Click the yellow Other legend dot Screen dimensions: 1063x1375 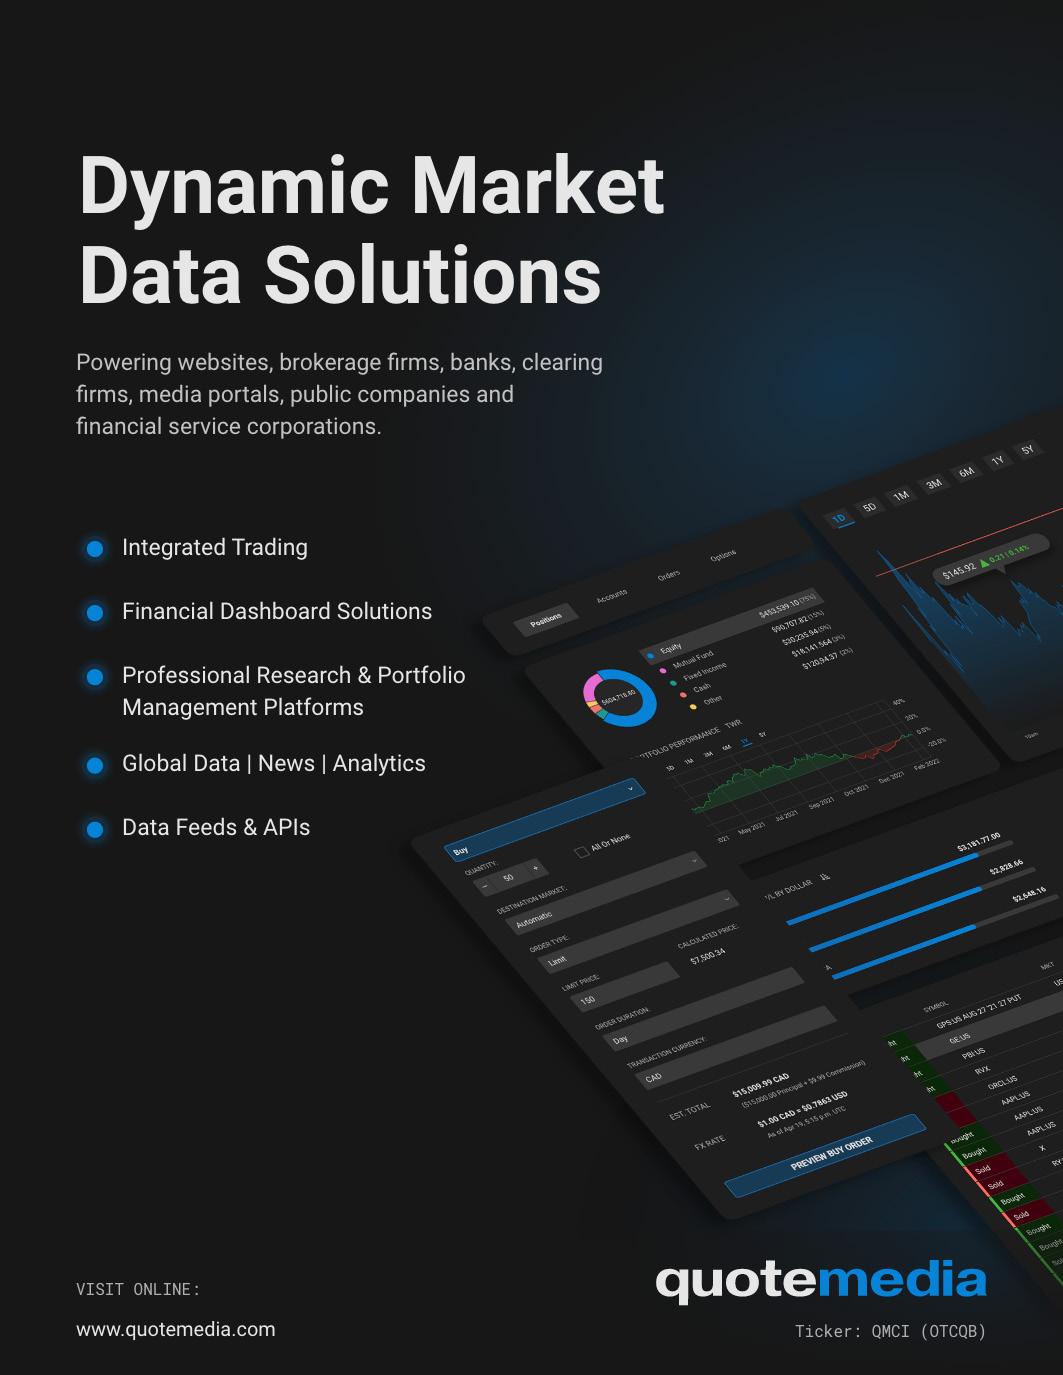tap(693, 707)
